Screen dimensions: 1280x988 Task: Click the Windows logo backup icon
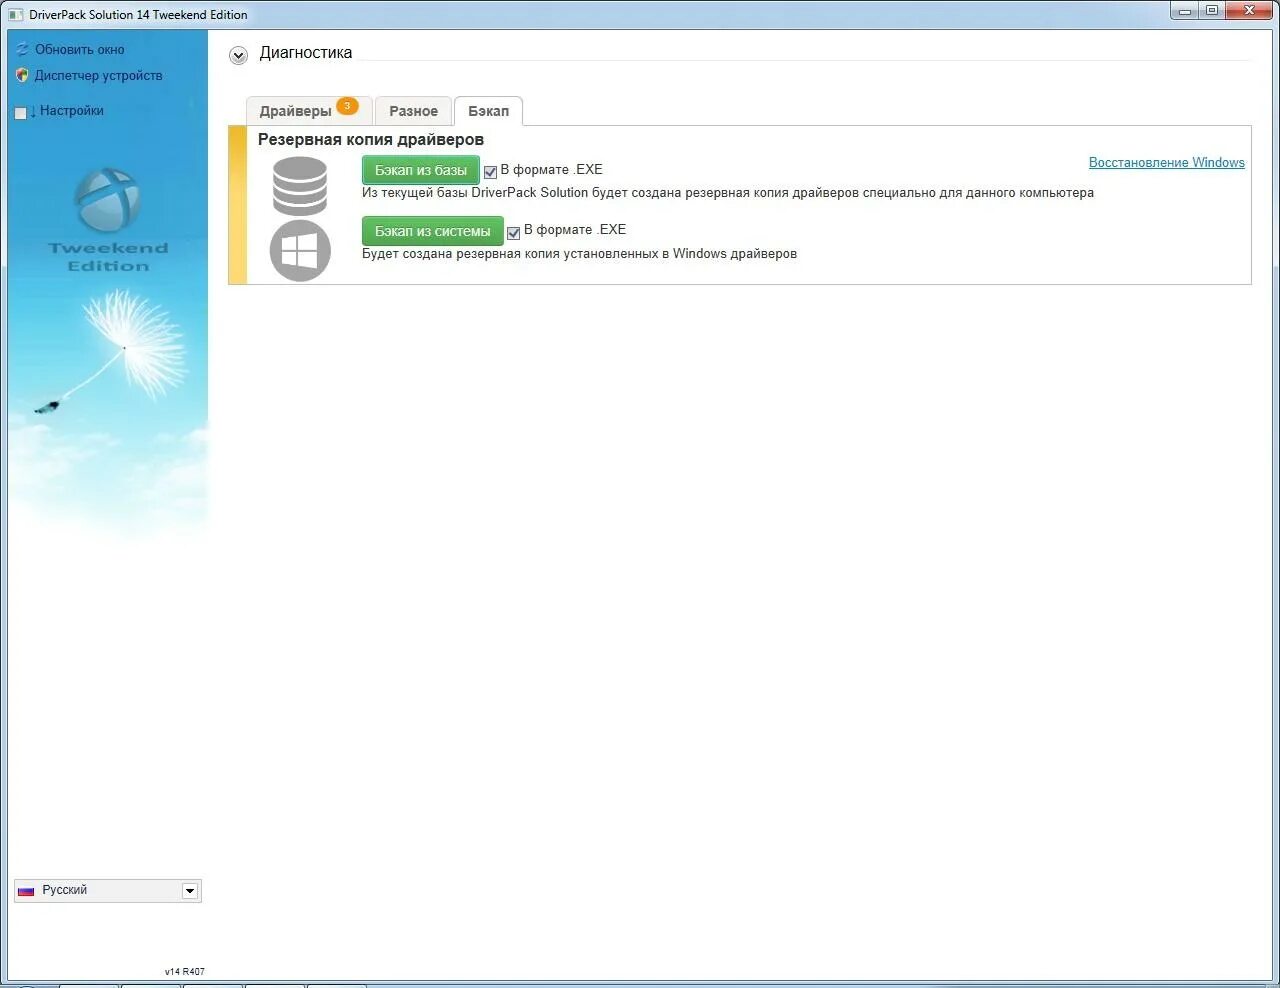click(300, 250)
